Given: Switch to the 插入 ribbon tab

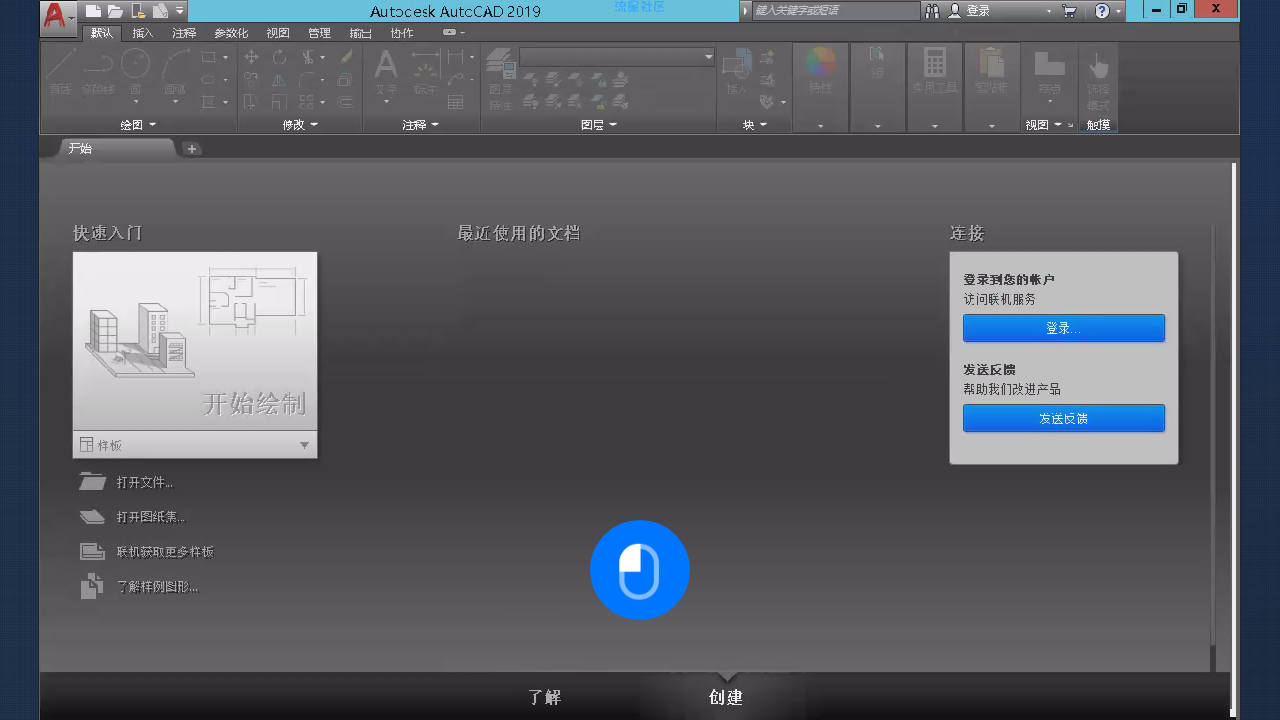Looking at the screenshot, I should click(143, 33).
